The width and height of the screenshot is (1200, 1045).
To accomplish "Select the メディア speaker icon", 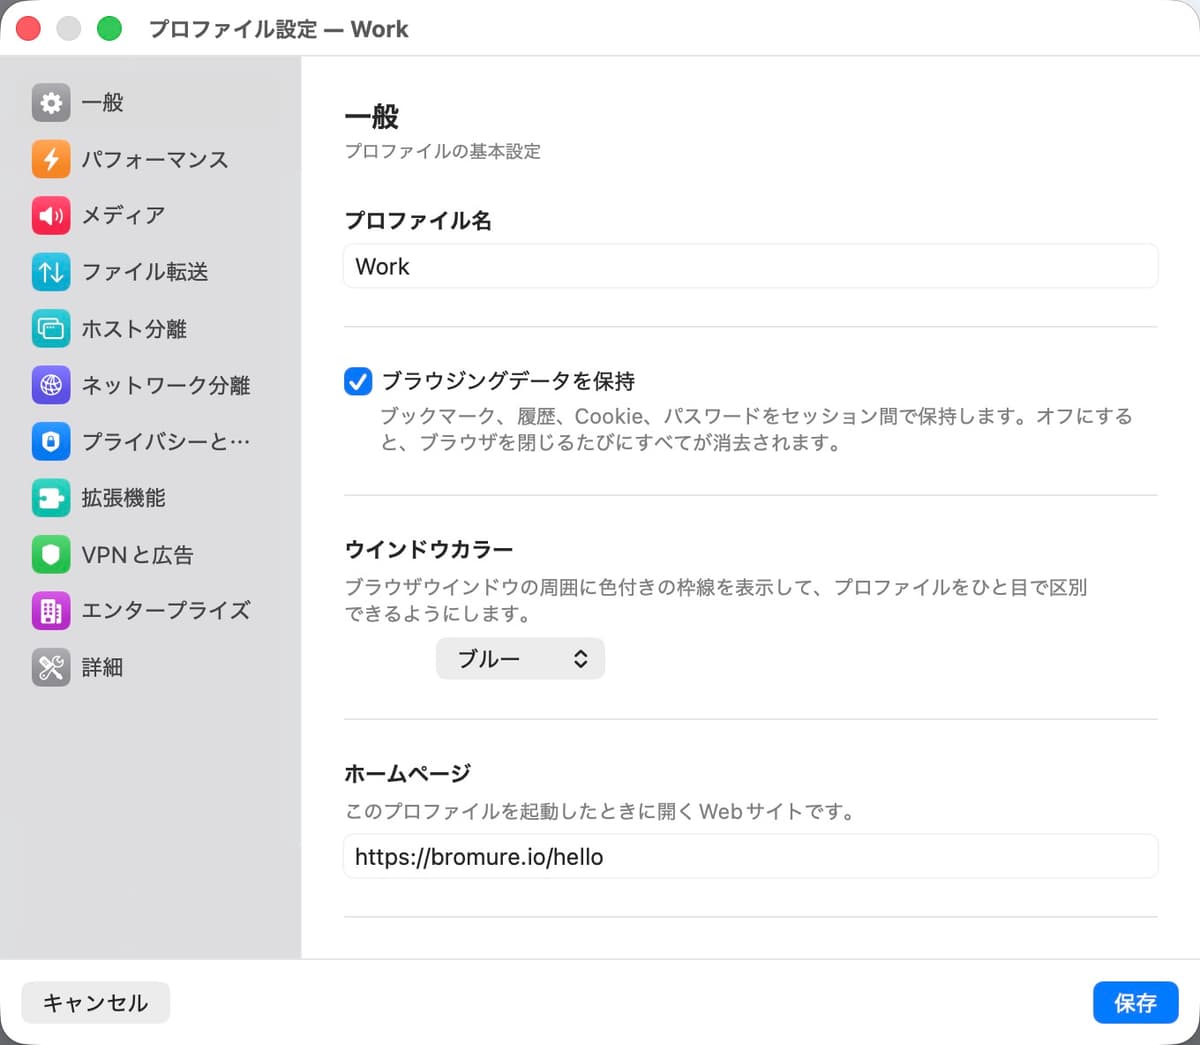I will [51, 215].
